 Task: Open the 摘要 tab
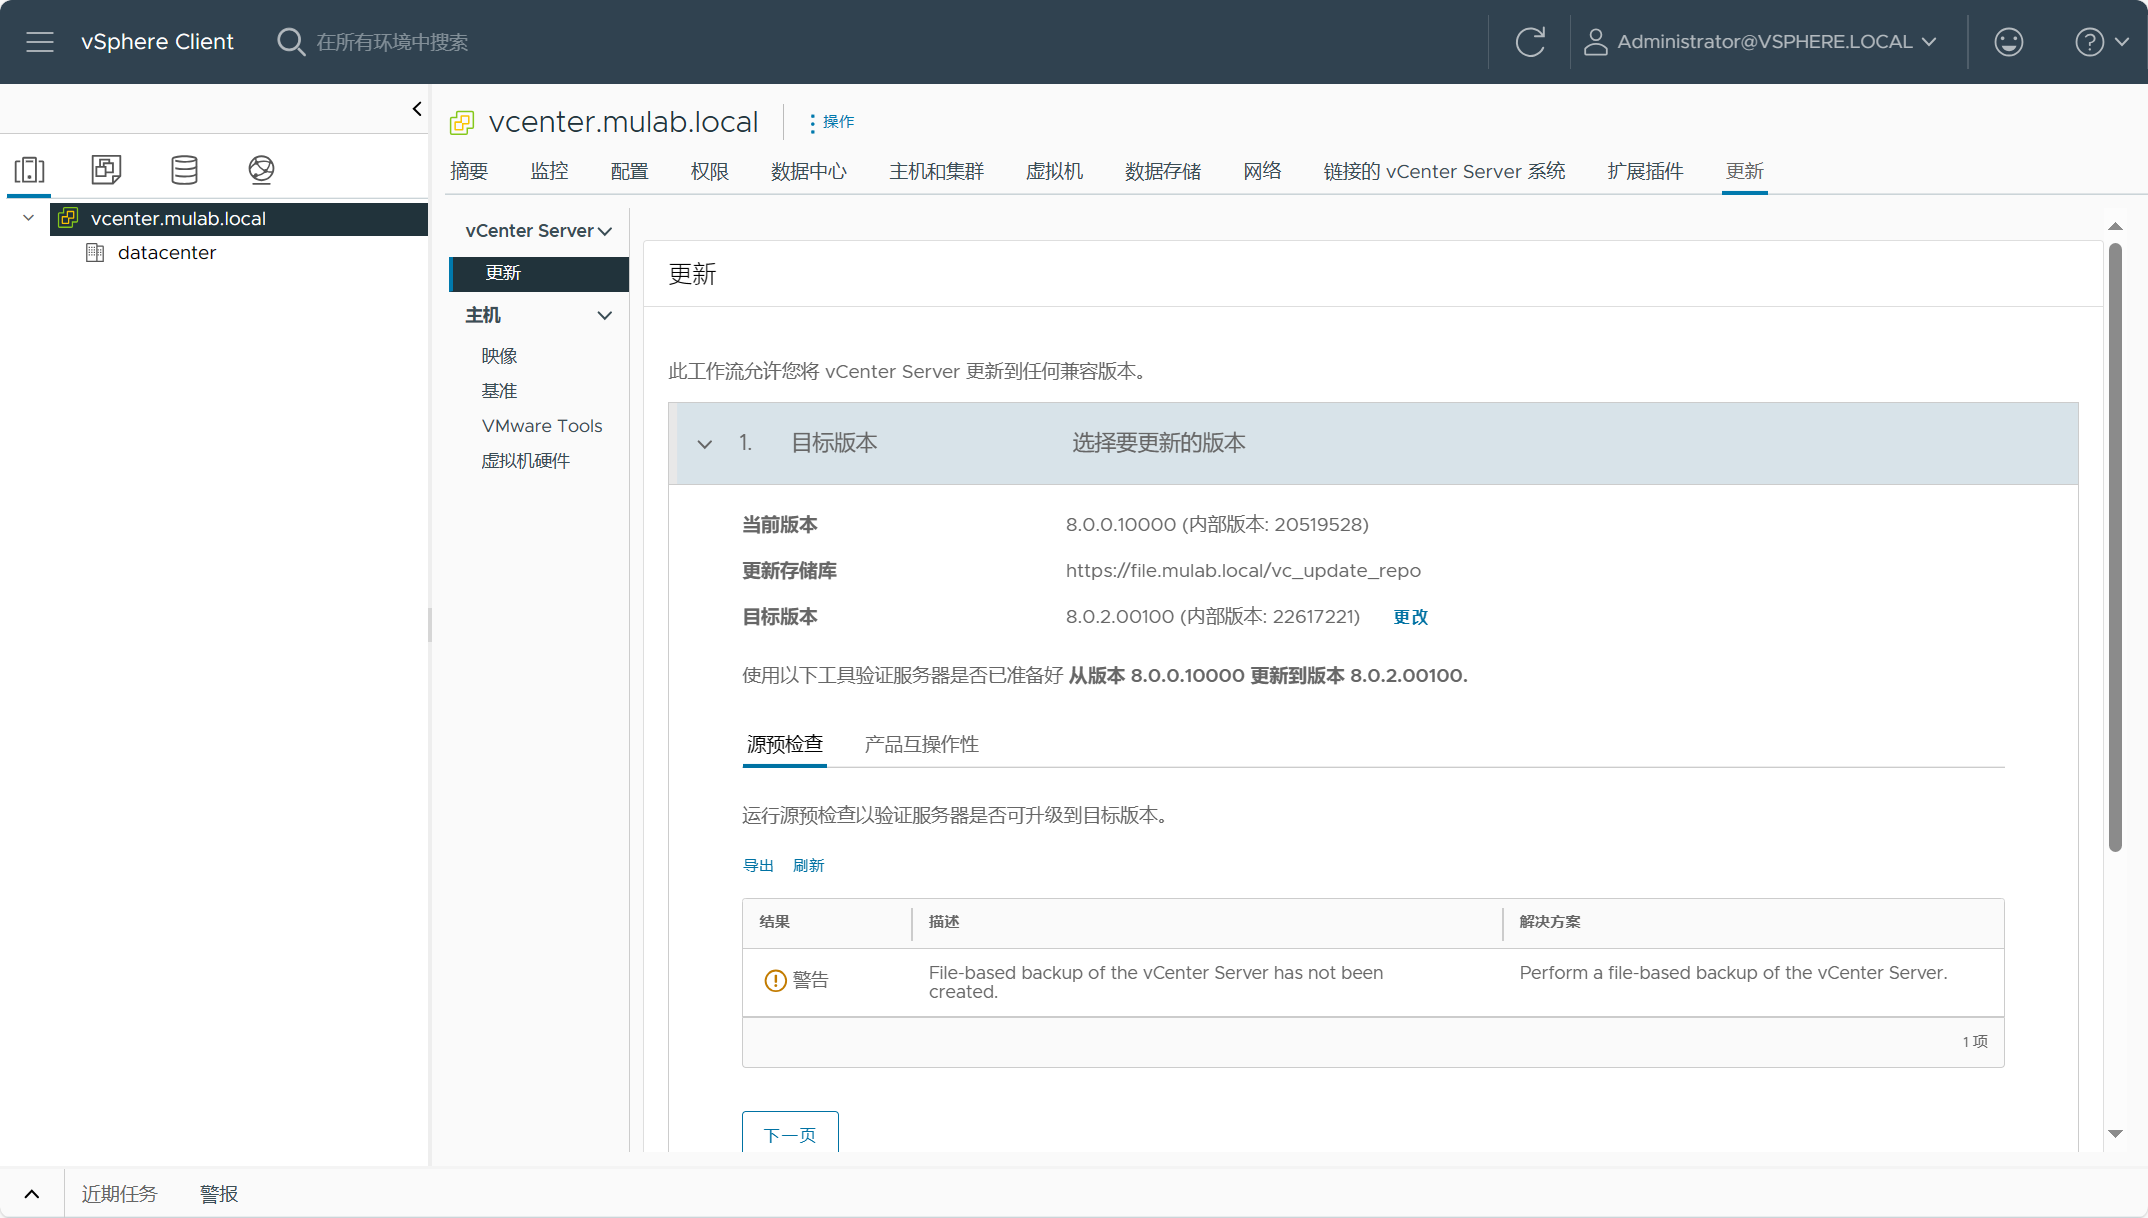(x=469, y=171)
